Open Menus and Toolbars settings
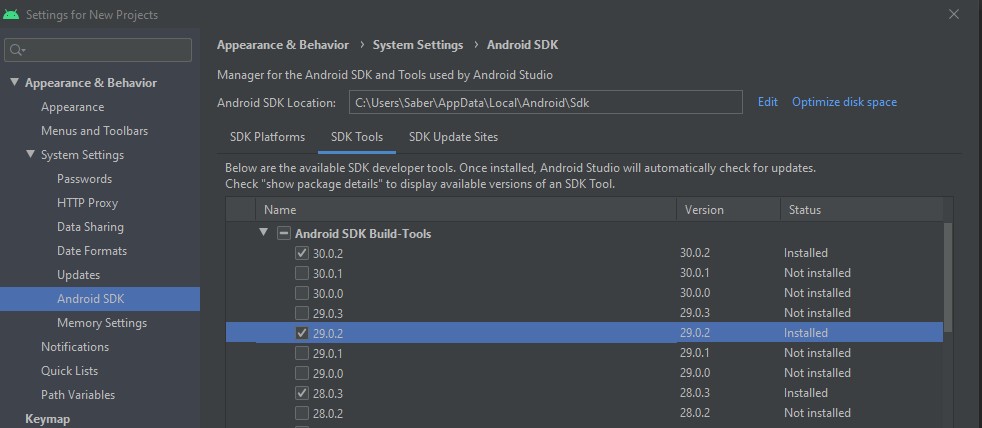982x428 pixels. [95, 131]
